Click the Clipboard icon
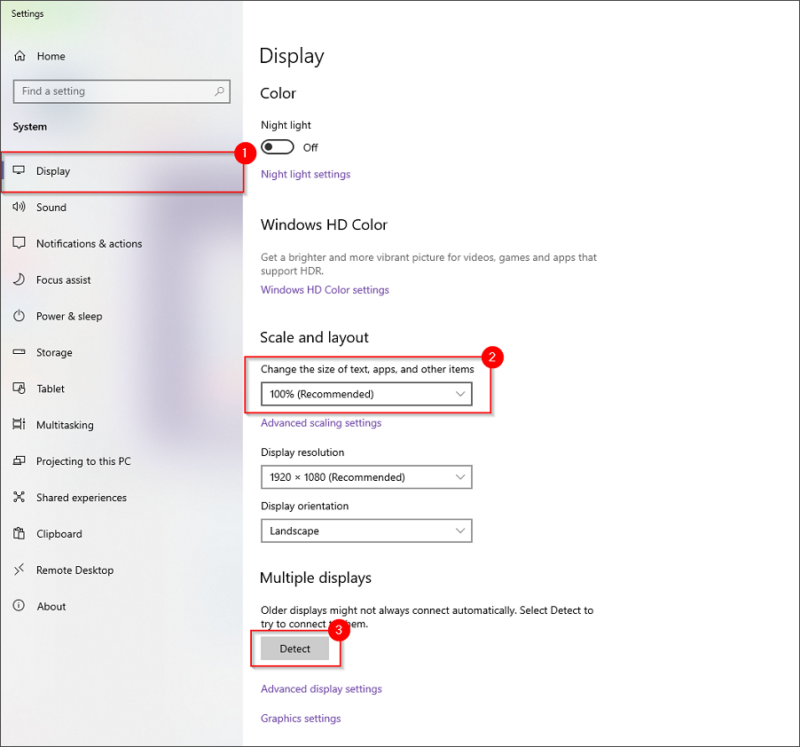This screenshot has width=800, height=747. pyautogui.click(x=19, y=534)
